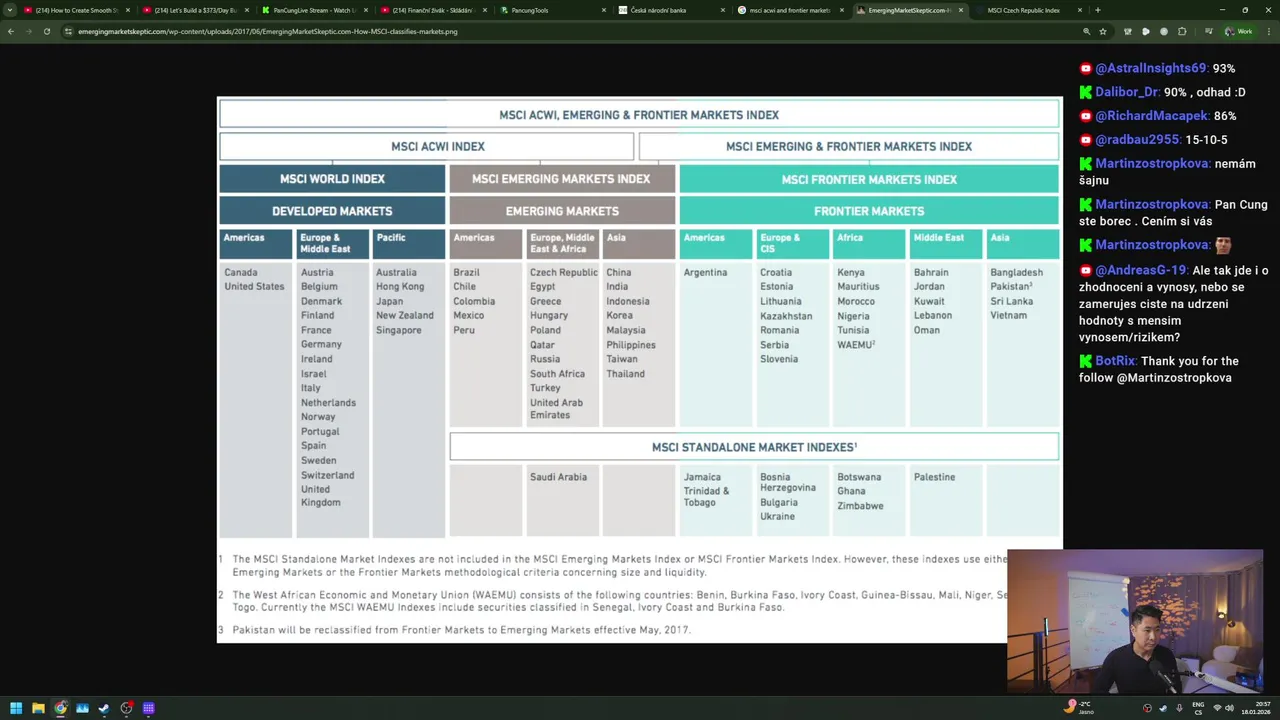Click the Kick icon next to BotRix
This screenshot has width=1280, height=720.
[1085, 361]
